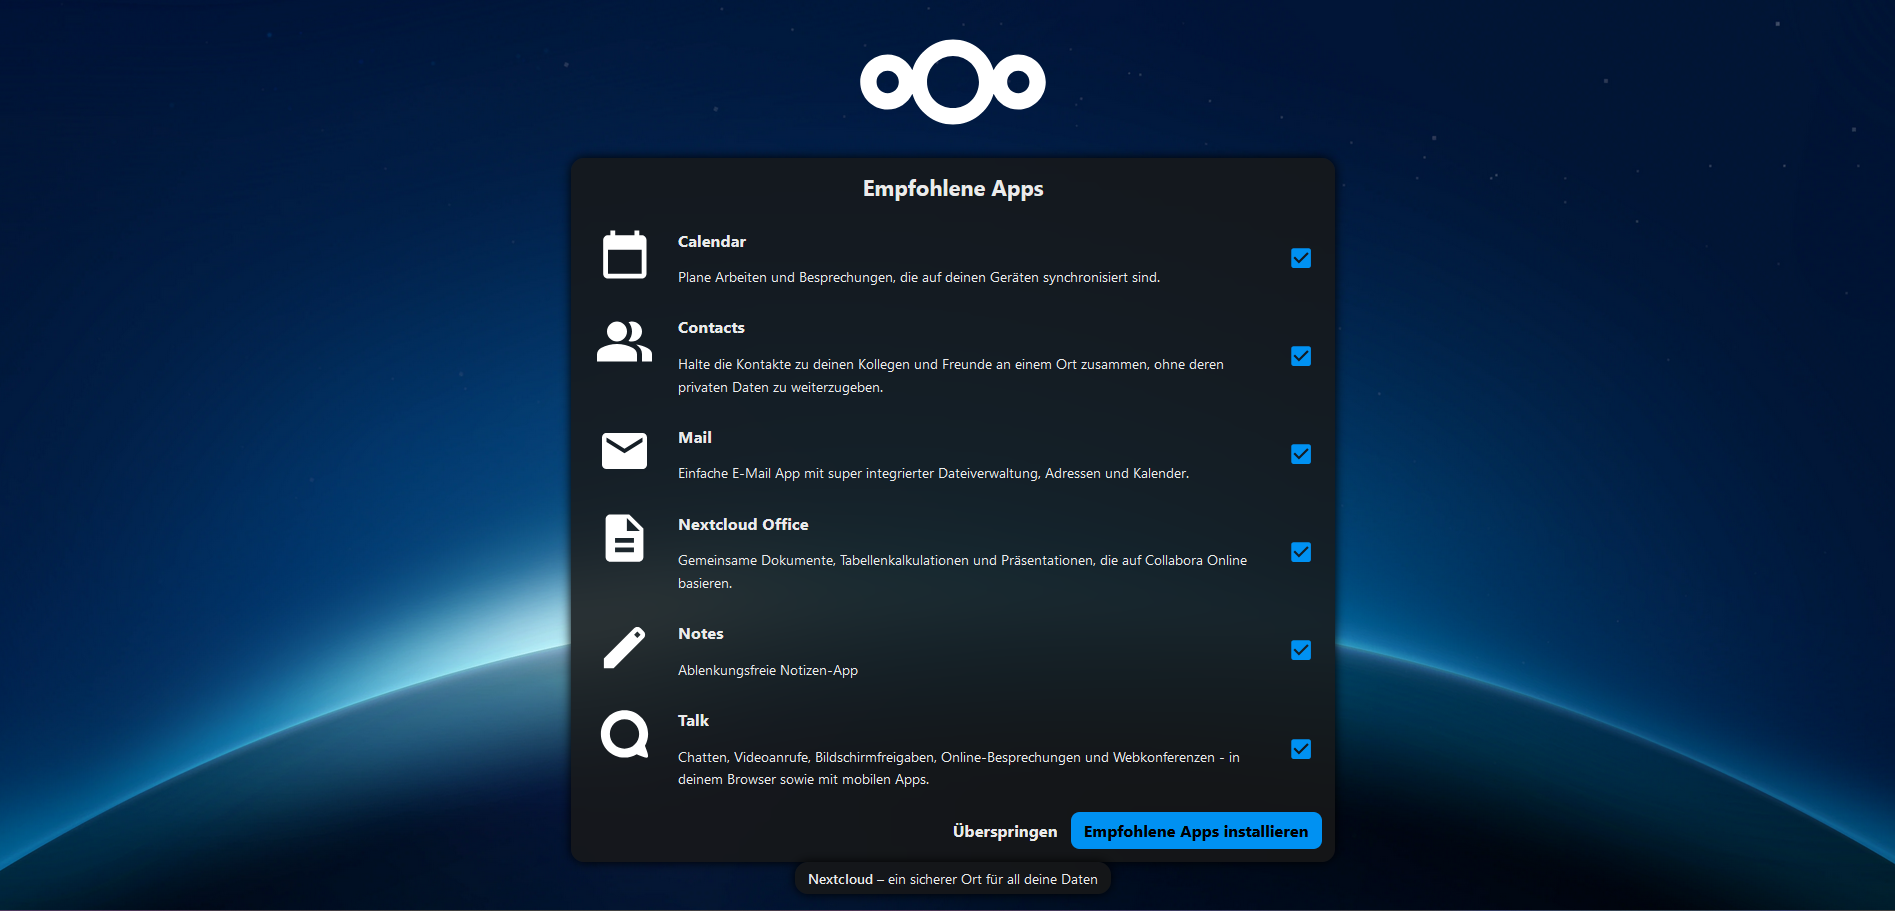The width and height of the screenshot is (1895, 911).
Task: Click the Calendar title text
Action: tap(712, 242)
